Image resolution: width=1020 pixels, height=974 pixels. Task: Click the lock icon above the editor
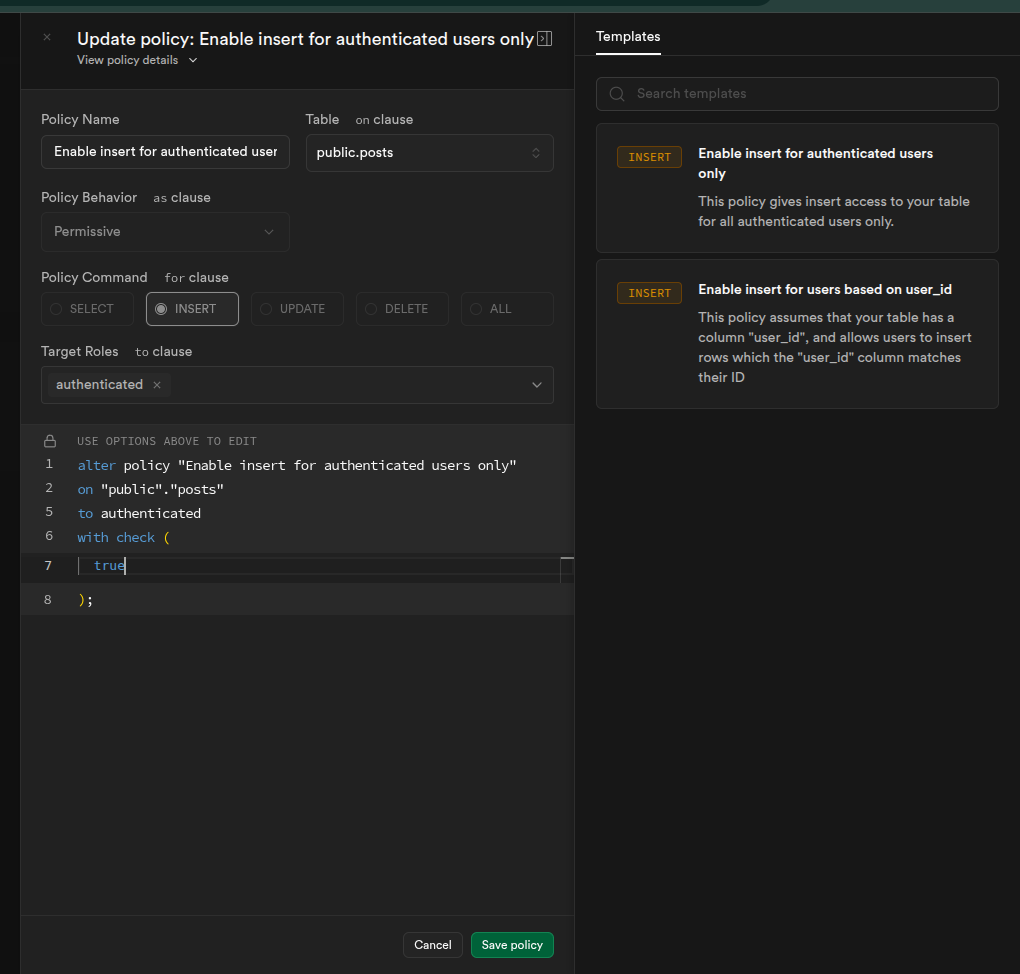pyautogui.click(x=50, y=441)
